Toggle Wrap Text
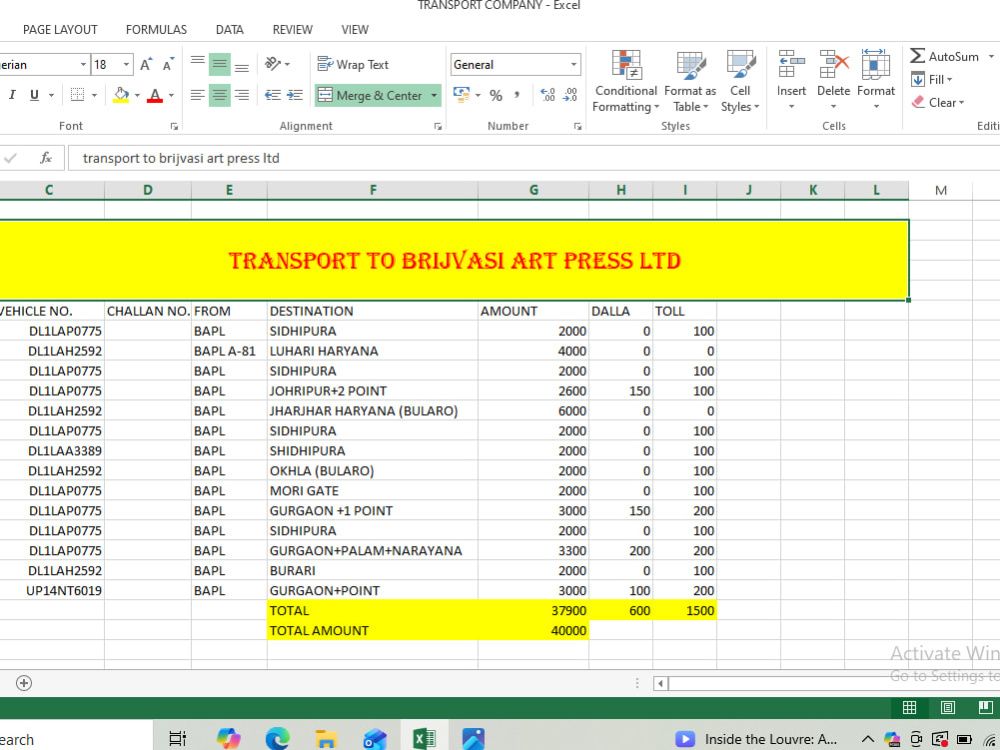 [x=353, y=64]
